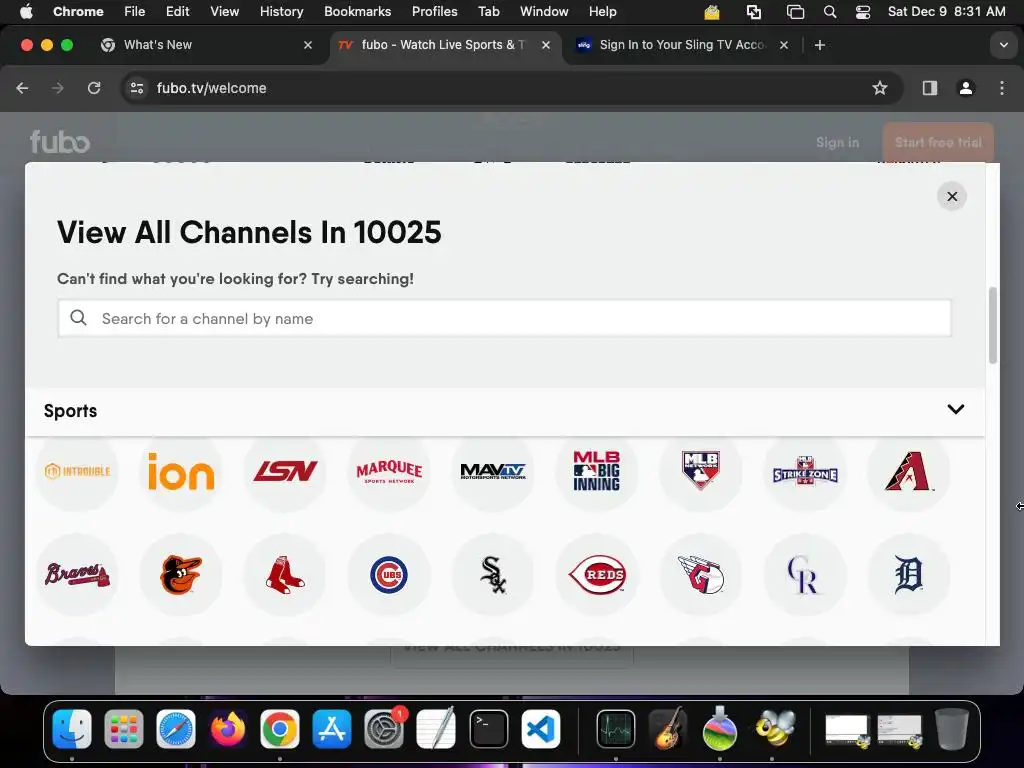Bookmark this page with the star
The image size is (1024, 768).
tap(880, 88)
